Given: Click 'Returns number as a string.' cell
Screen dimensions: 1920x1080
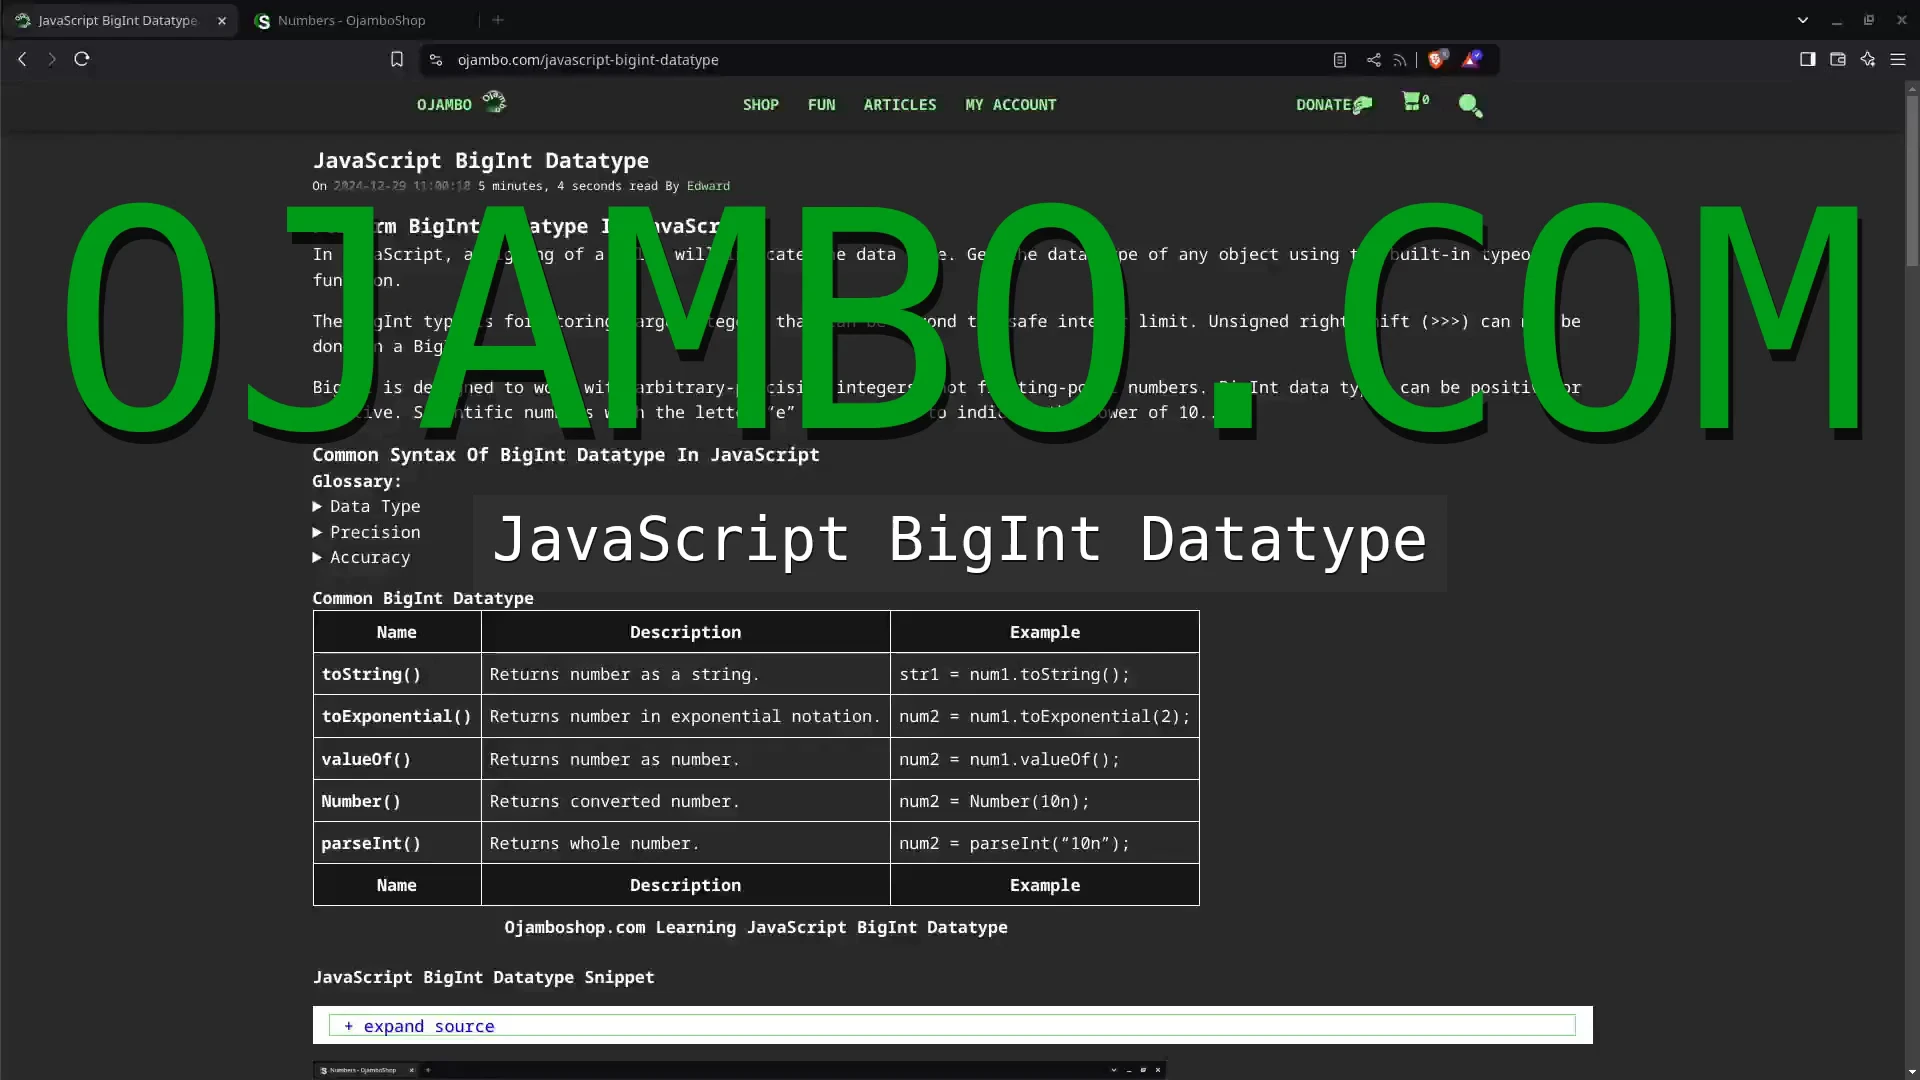Looking at the screenshot, I should [x=686, y=674].
